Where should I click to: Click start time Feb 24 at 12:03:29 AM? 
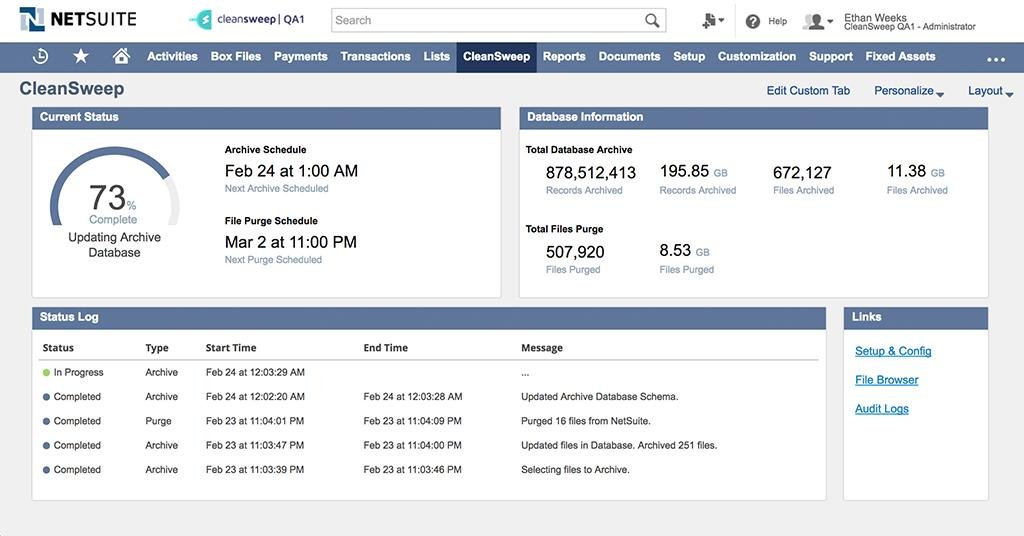pos(255,373)
